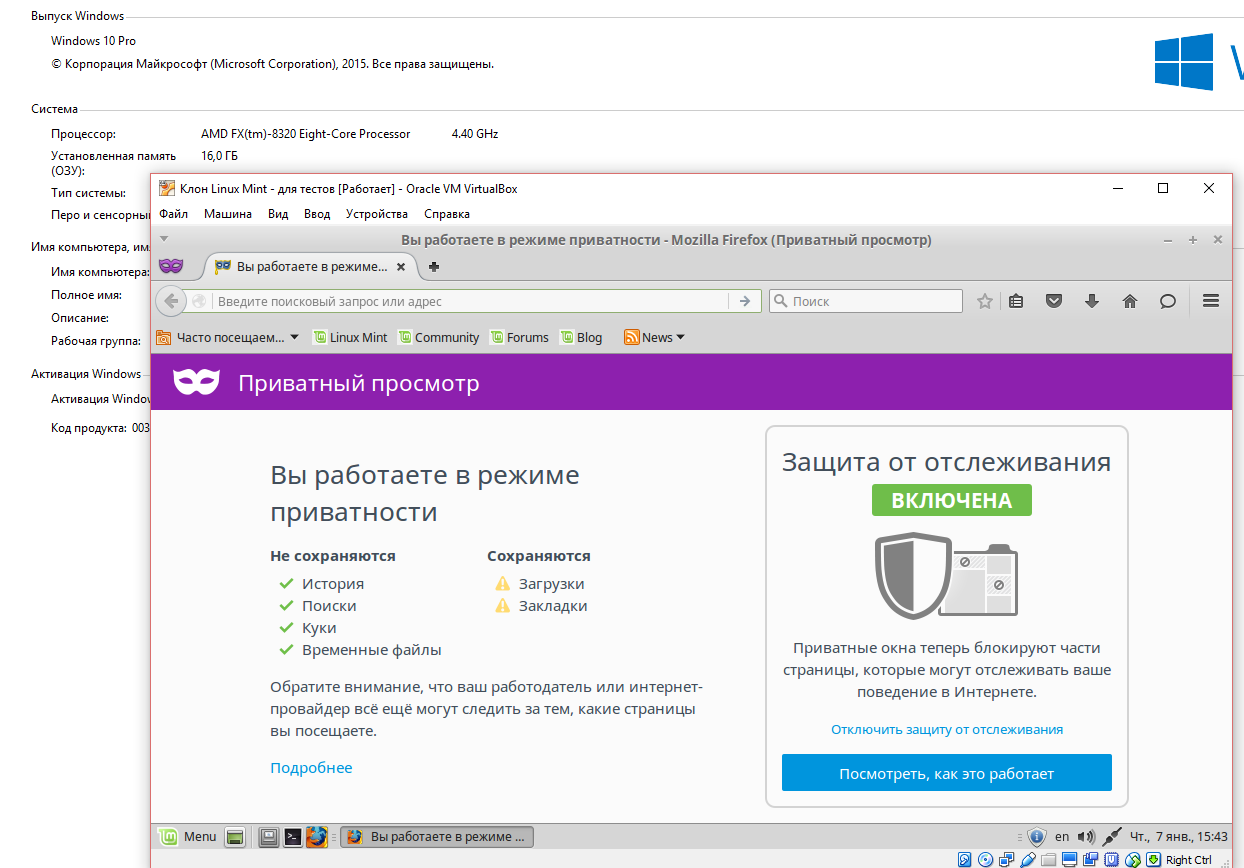The width and height of the screenshot is (1244, 868).
Task: Click the Windows 10 Pro text
Action: click(93, 41)
